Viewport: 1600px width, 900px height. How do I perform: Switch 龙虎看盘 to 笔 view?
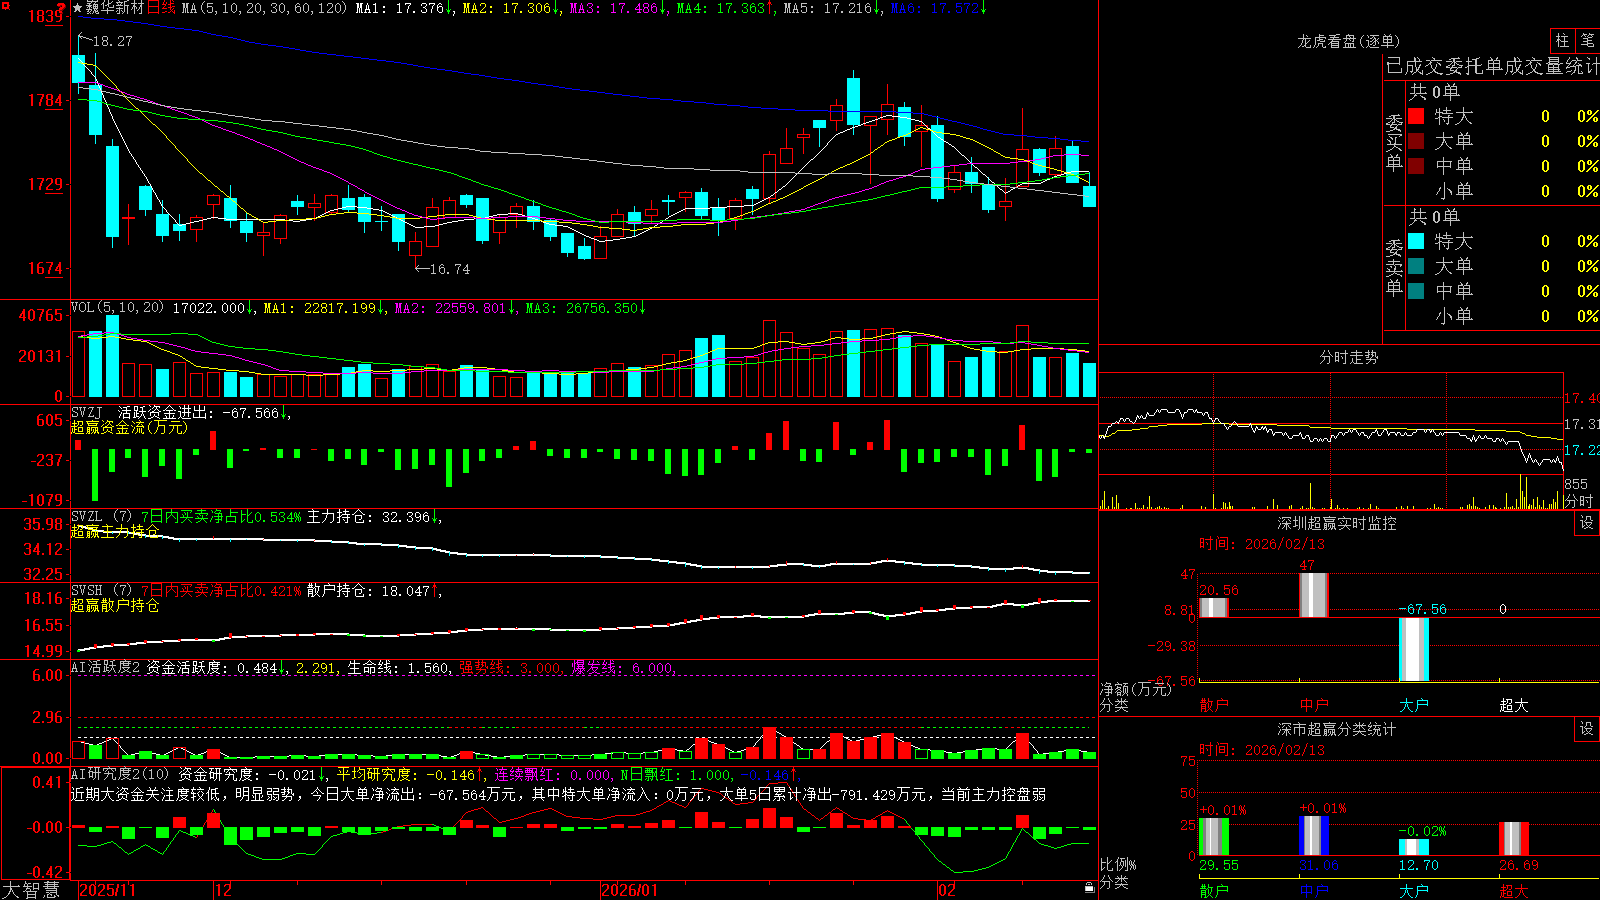[x=1587, y=40]
